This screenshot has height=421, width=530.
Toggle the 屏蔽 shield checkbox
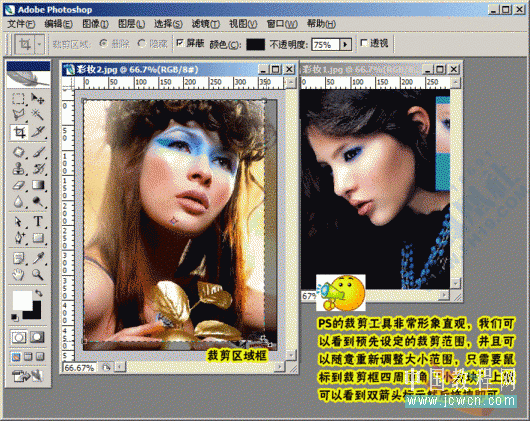(180, 43)
